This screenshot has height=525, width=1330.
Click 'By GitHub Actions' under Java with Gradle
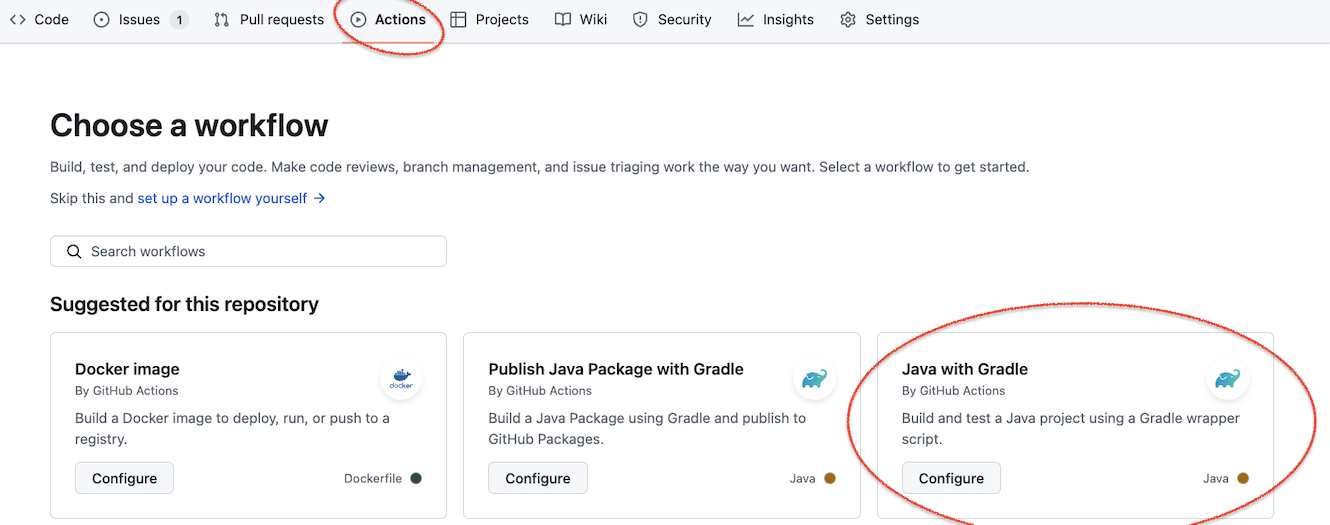(953, 390)
